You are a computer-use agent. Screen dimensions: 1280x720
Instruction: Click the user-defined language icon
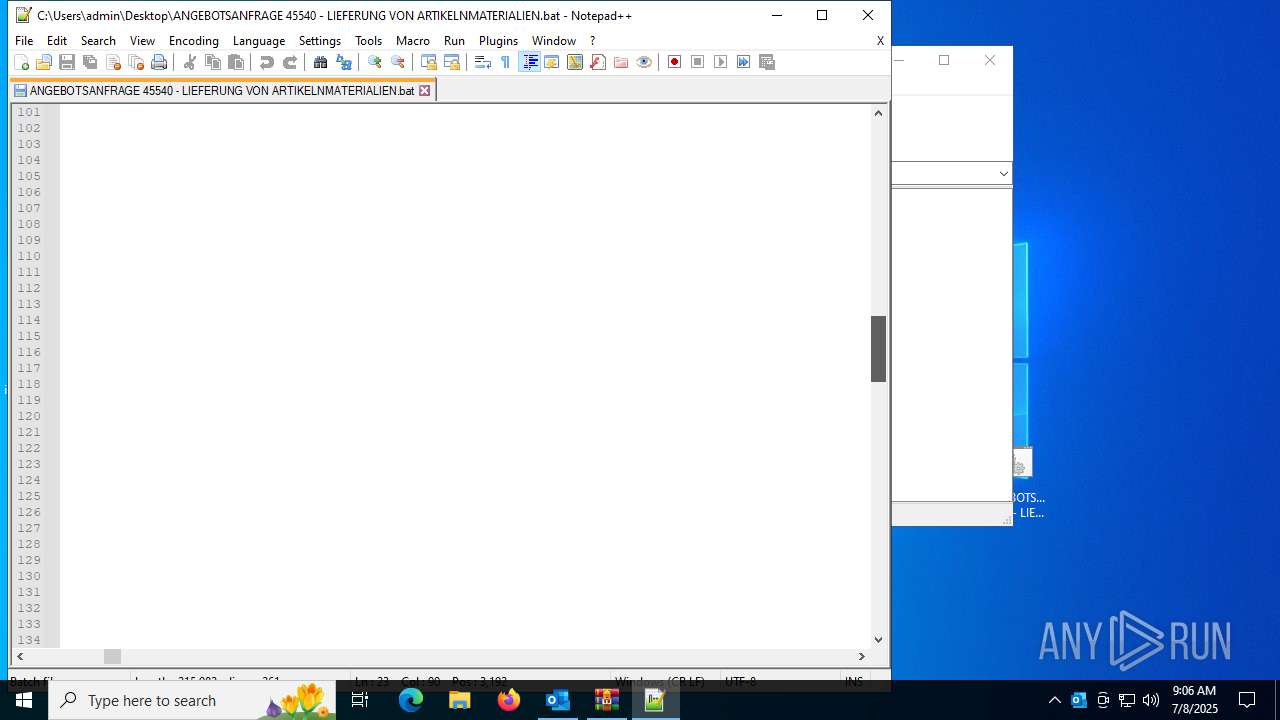tap(552, 62)
